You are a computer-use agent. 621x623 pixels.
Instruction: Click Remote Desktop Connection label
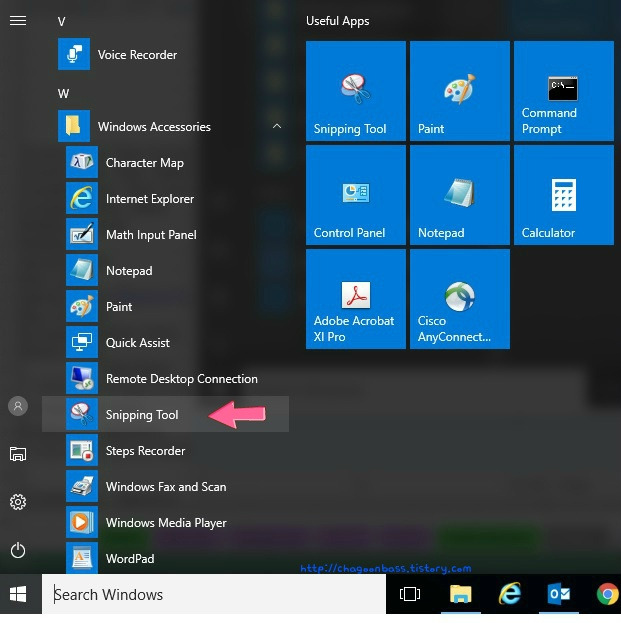(182, 379)
